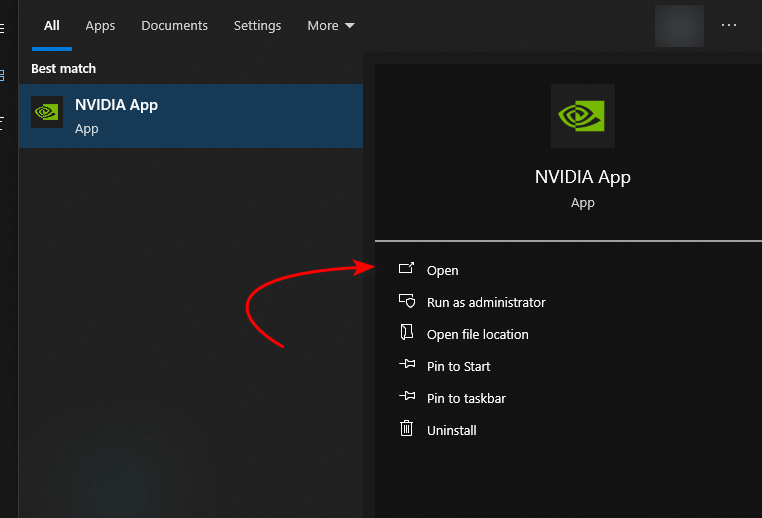
Task: Click the Pin to taskbar pin icon
Action: point(407,396)
